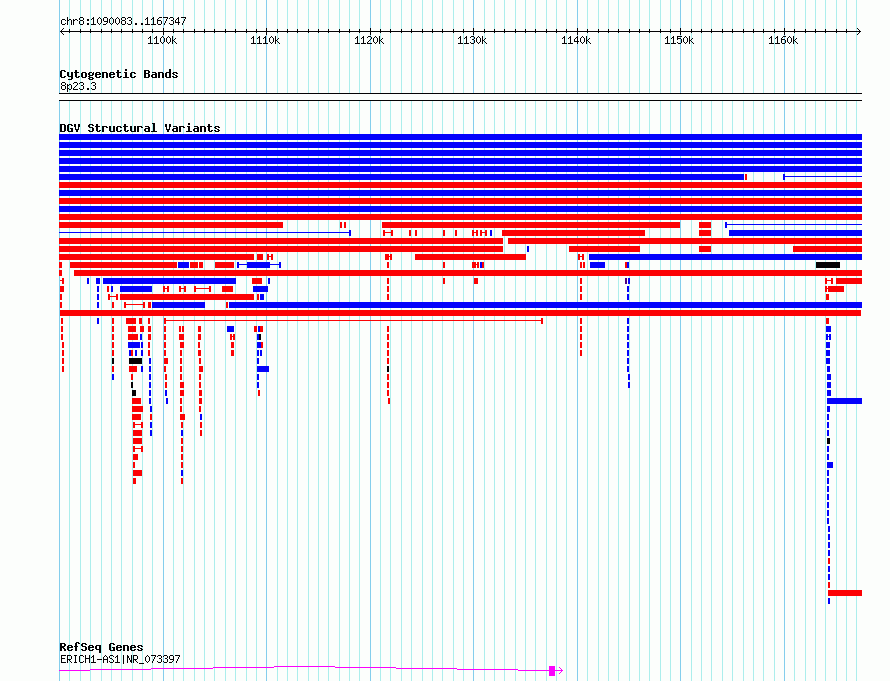Viewport: 890px width, 681px height.
Task: Select the lowest red variant bar at the right edge
Action: click(845, 593)
